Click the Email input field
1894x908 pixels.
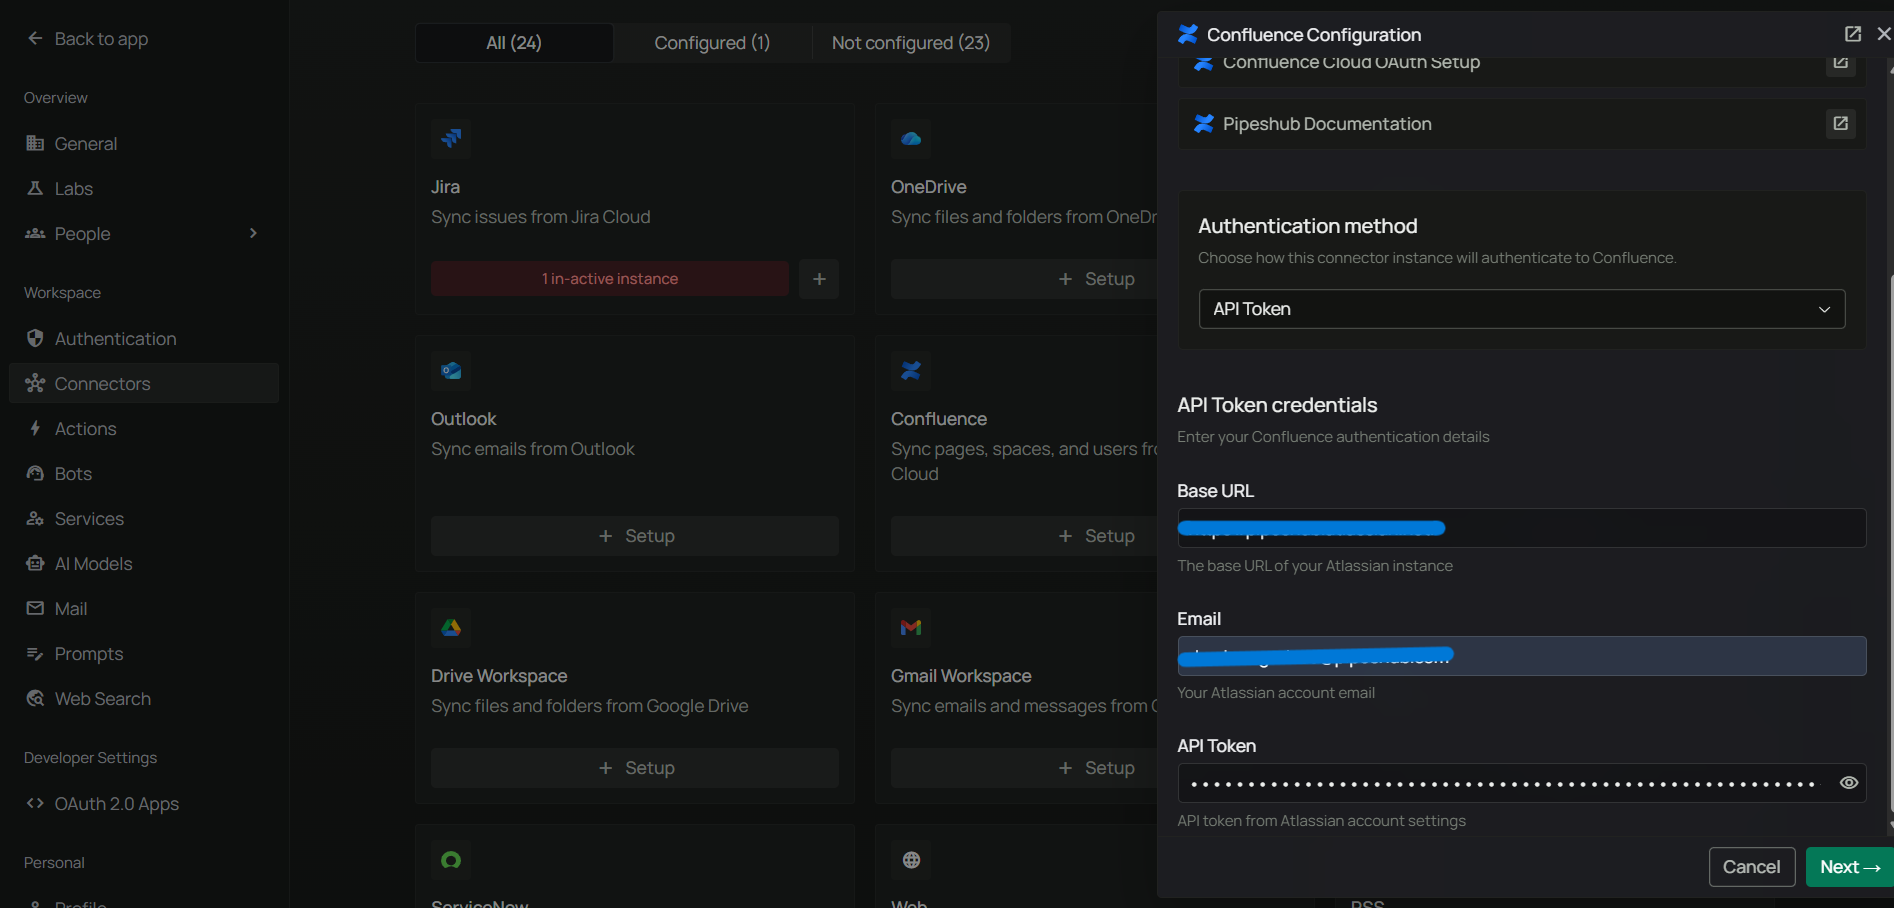(x=1522, y=656)
